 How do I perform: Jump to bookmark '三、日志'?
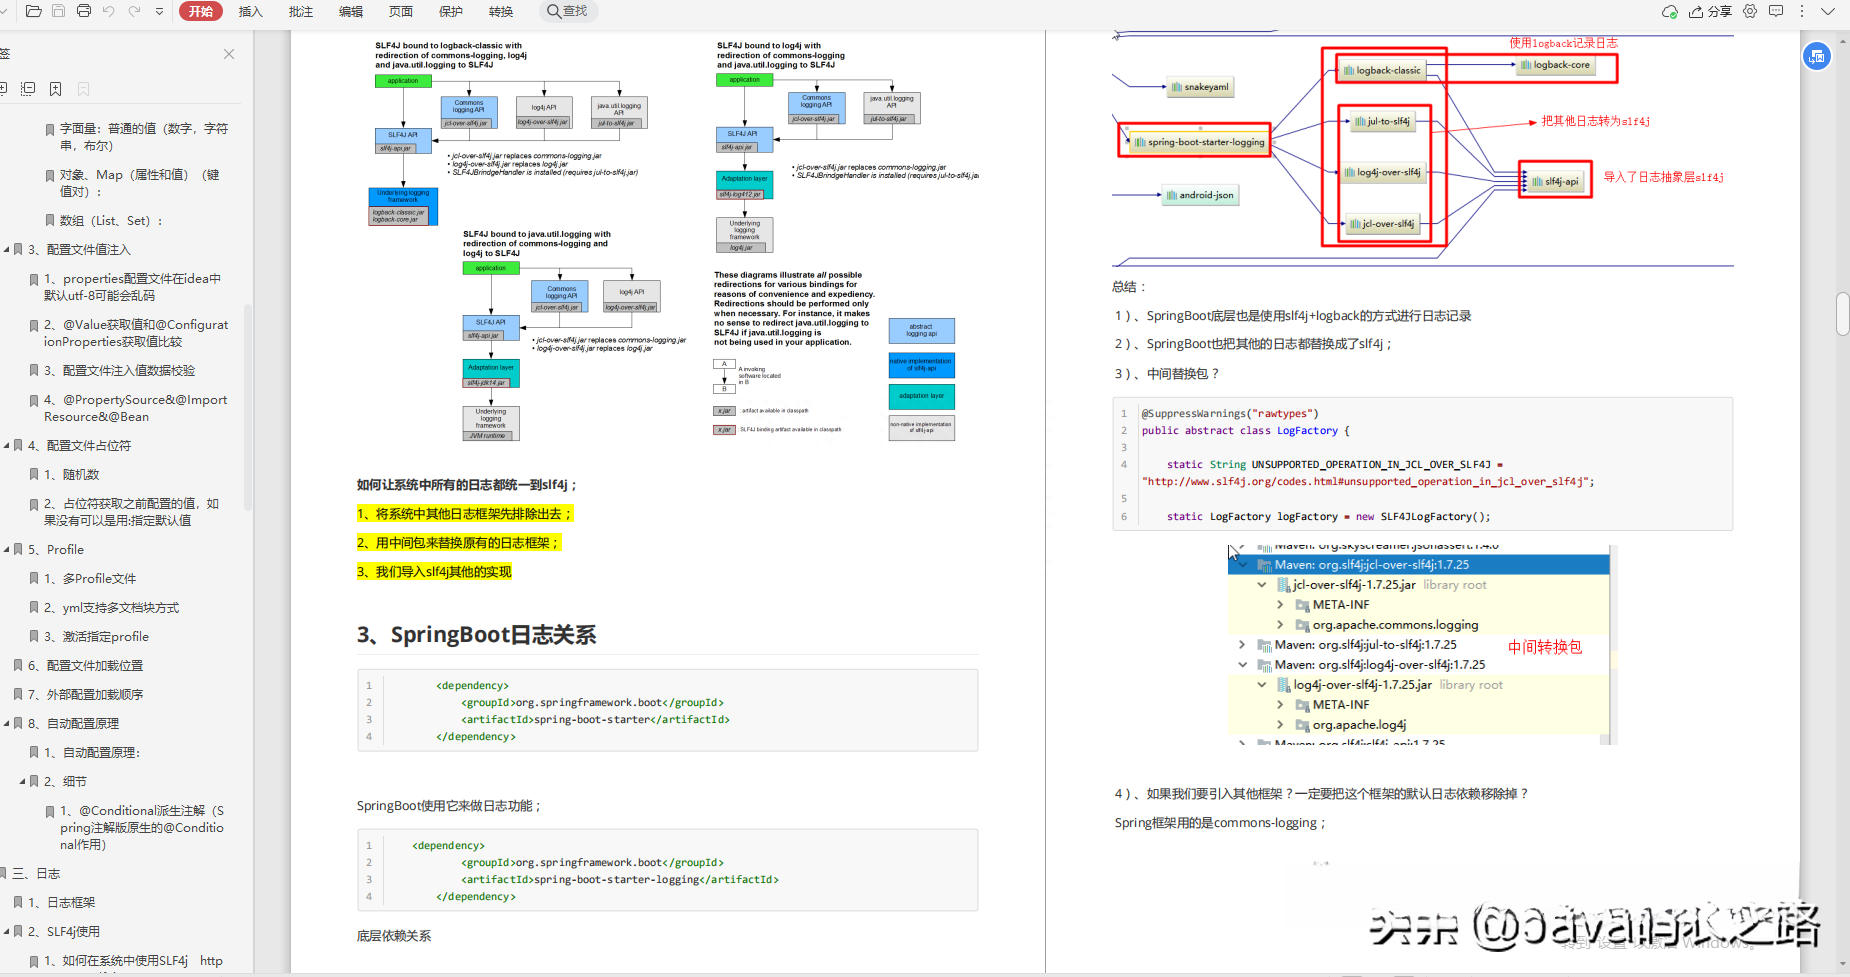[36, 873]
